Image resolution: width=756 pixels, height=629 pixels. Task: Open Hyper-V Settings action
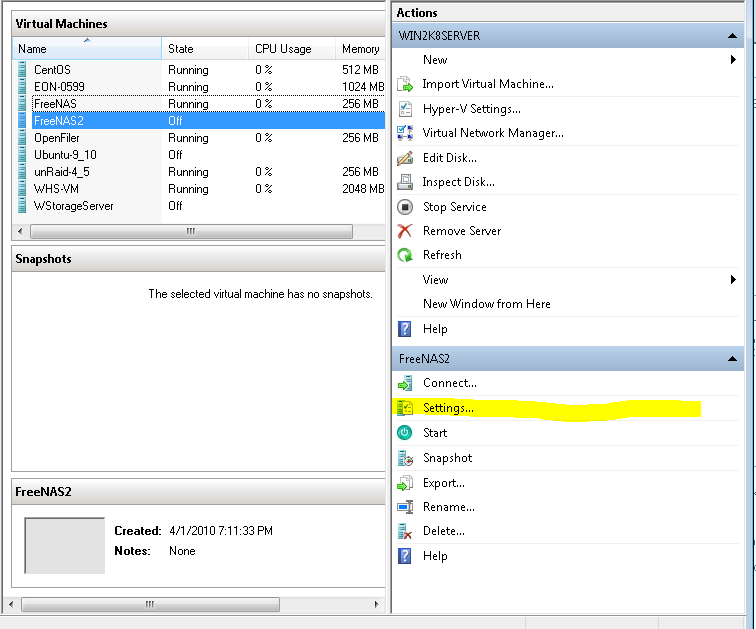[471, 109]
